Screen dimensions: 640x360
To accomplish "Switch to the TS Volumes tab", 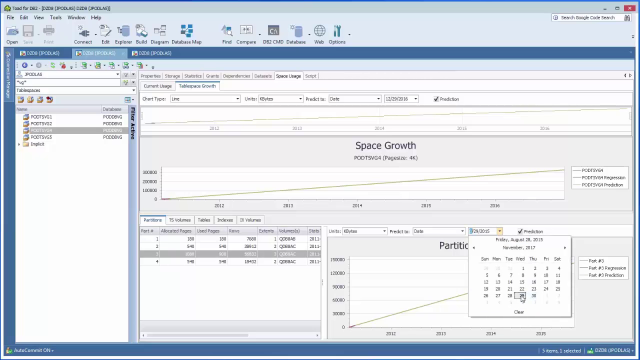I will coord(180,220).
